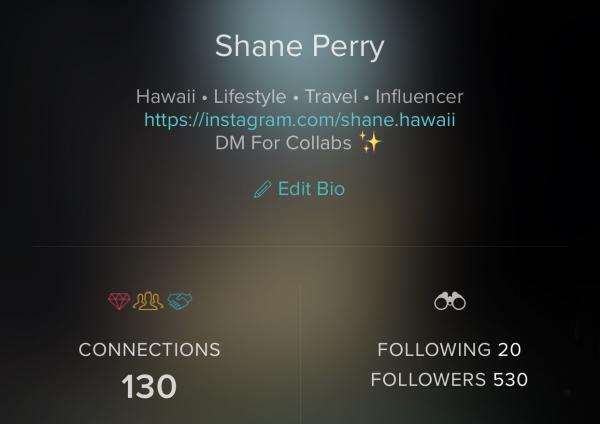
Task: Click the pencil icon beside Edit Bio
Action: (262, 189)
